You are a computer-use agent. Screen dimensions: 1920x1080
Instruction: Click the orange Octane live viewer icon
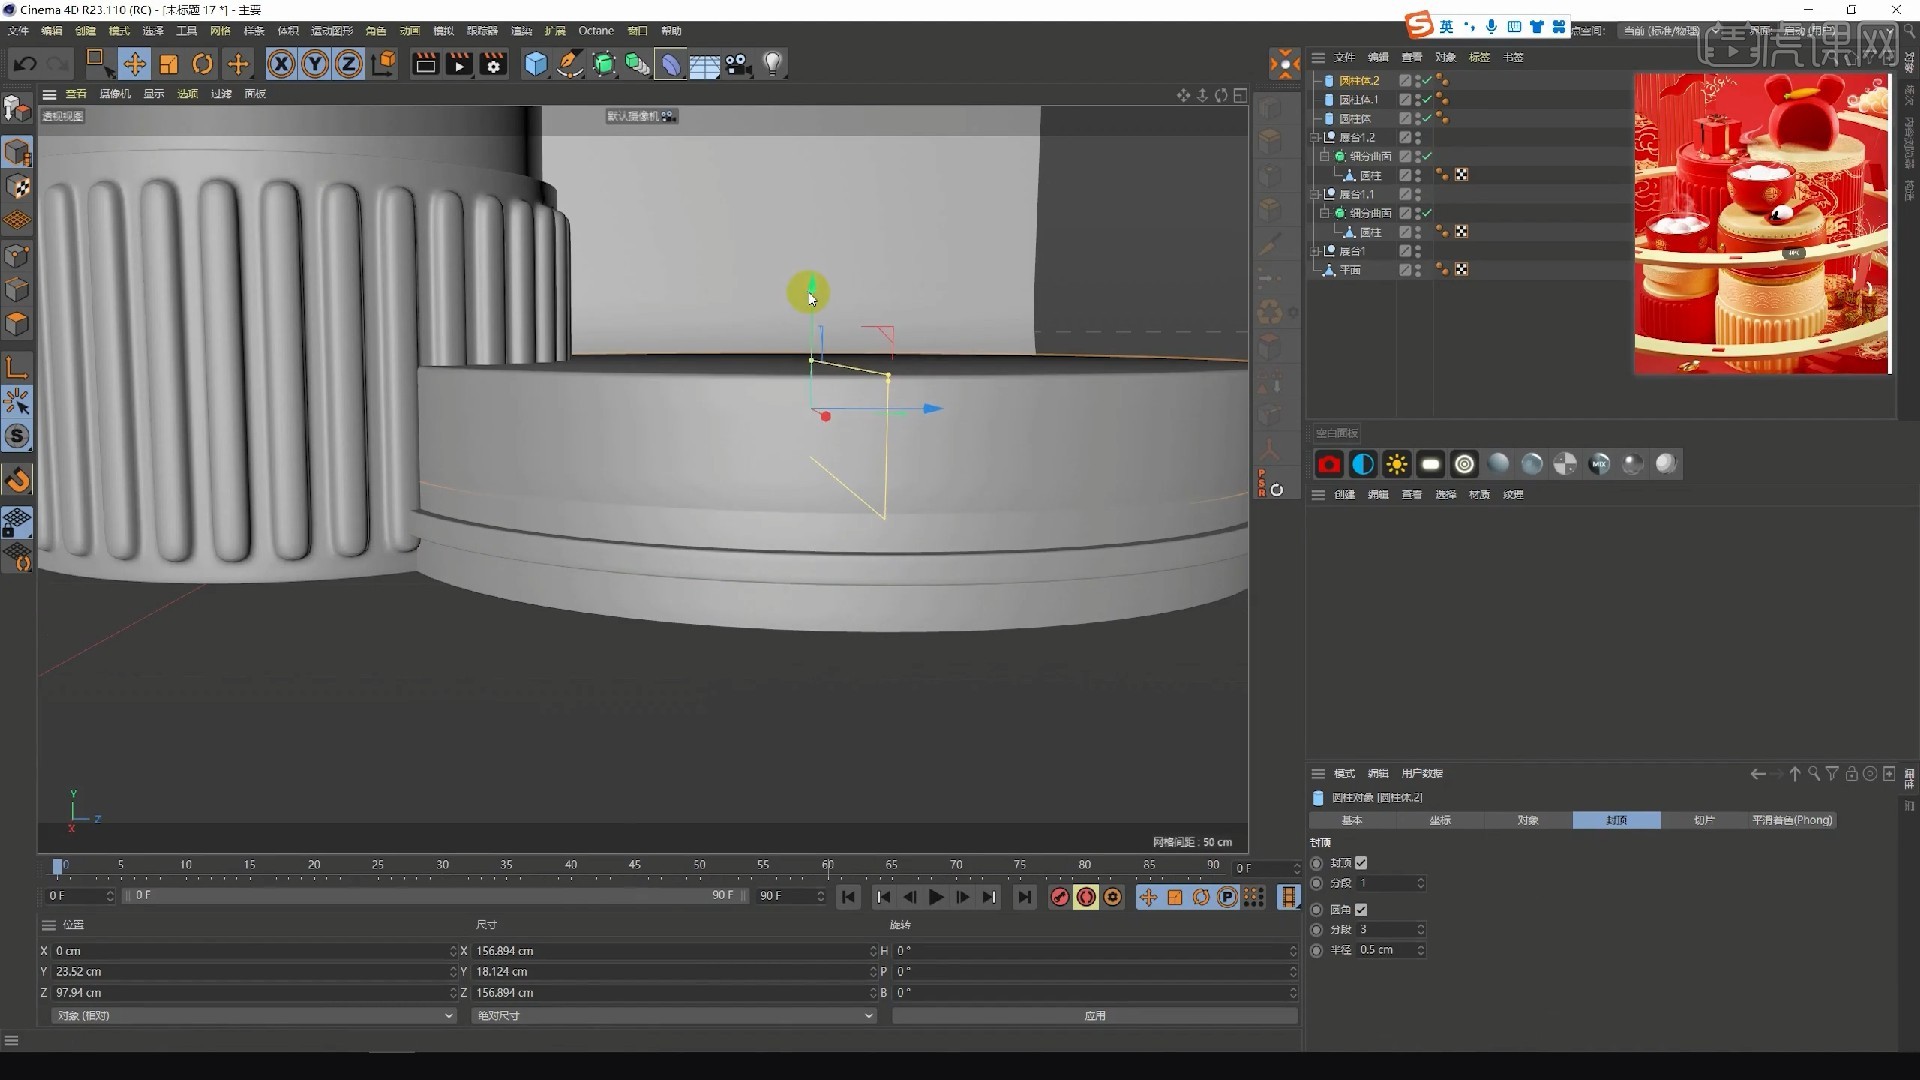(x=1285, y=64)
